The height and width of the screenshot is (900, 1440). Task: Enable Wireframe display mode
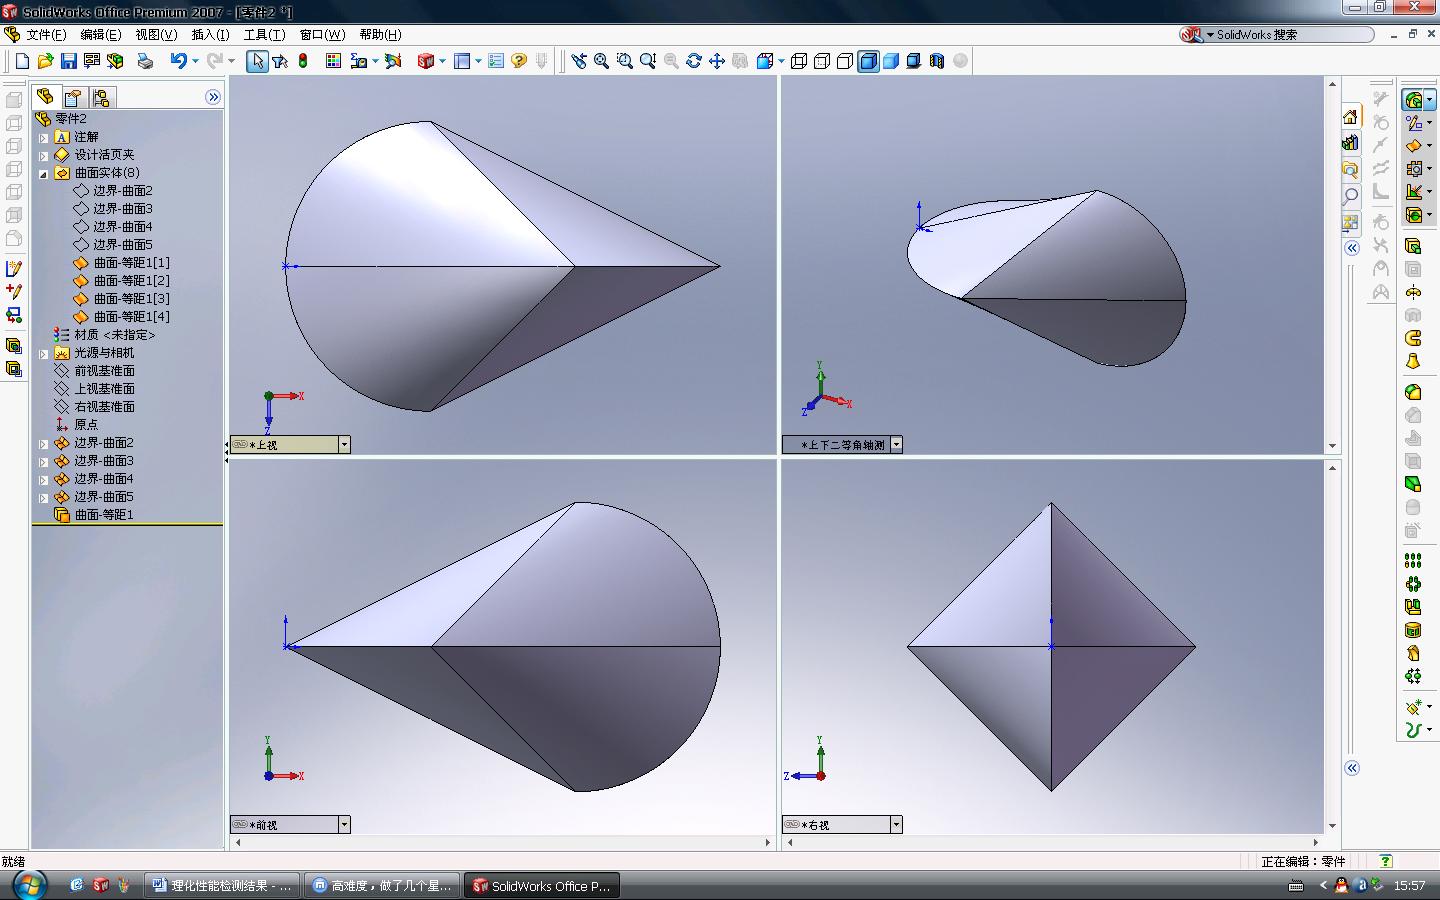(x=799, y=61)
